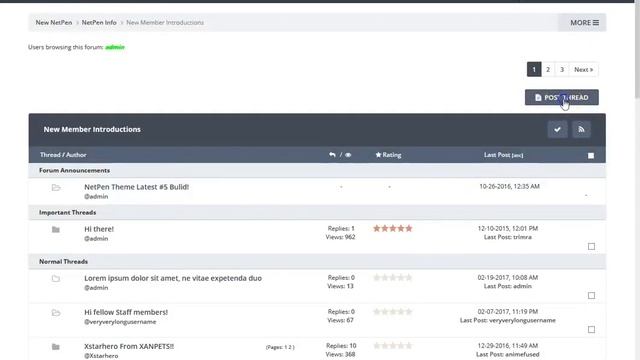Click the Forum Announcements section label
The image size is (640, 360).
[x=74, y=170]
